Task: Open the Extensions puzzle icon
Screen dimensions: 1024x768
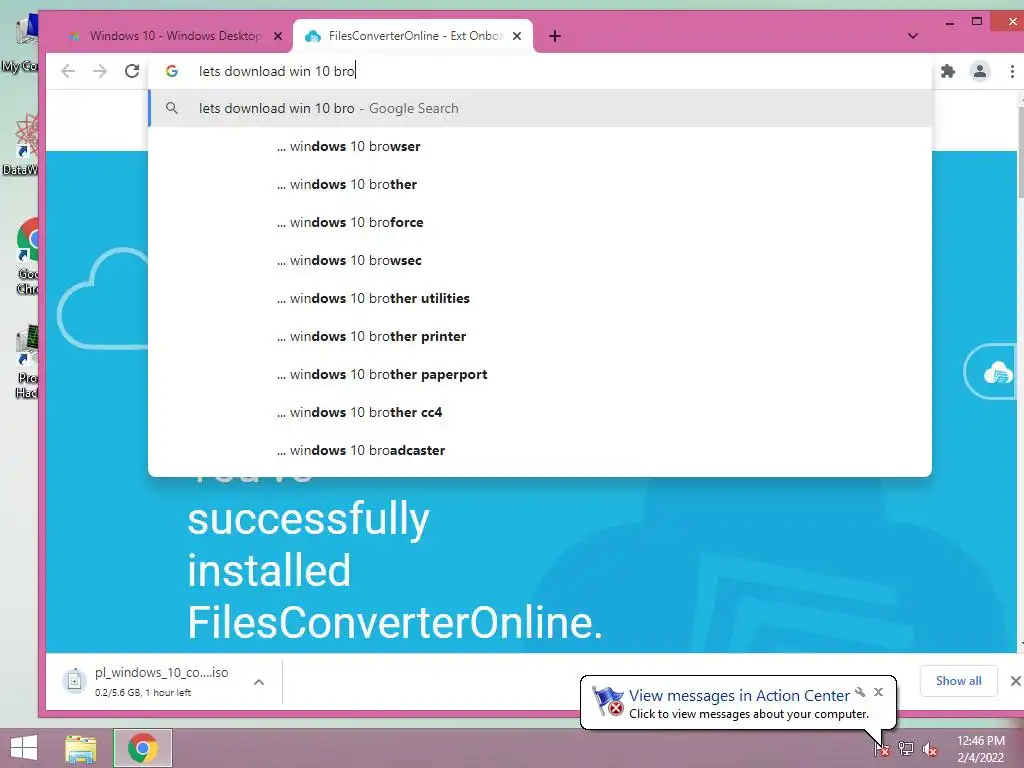Action: point(948,71)
